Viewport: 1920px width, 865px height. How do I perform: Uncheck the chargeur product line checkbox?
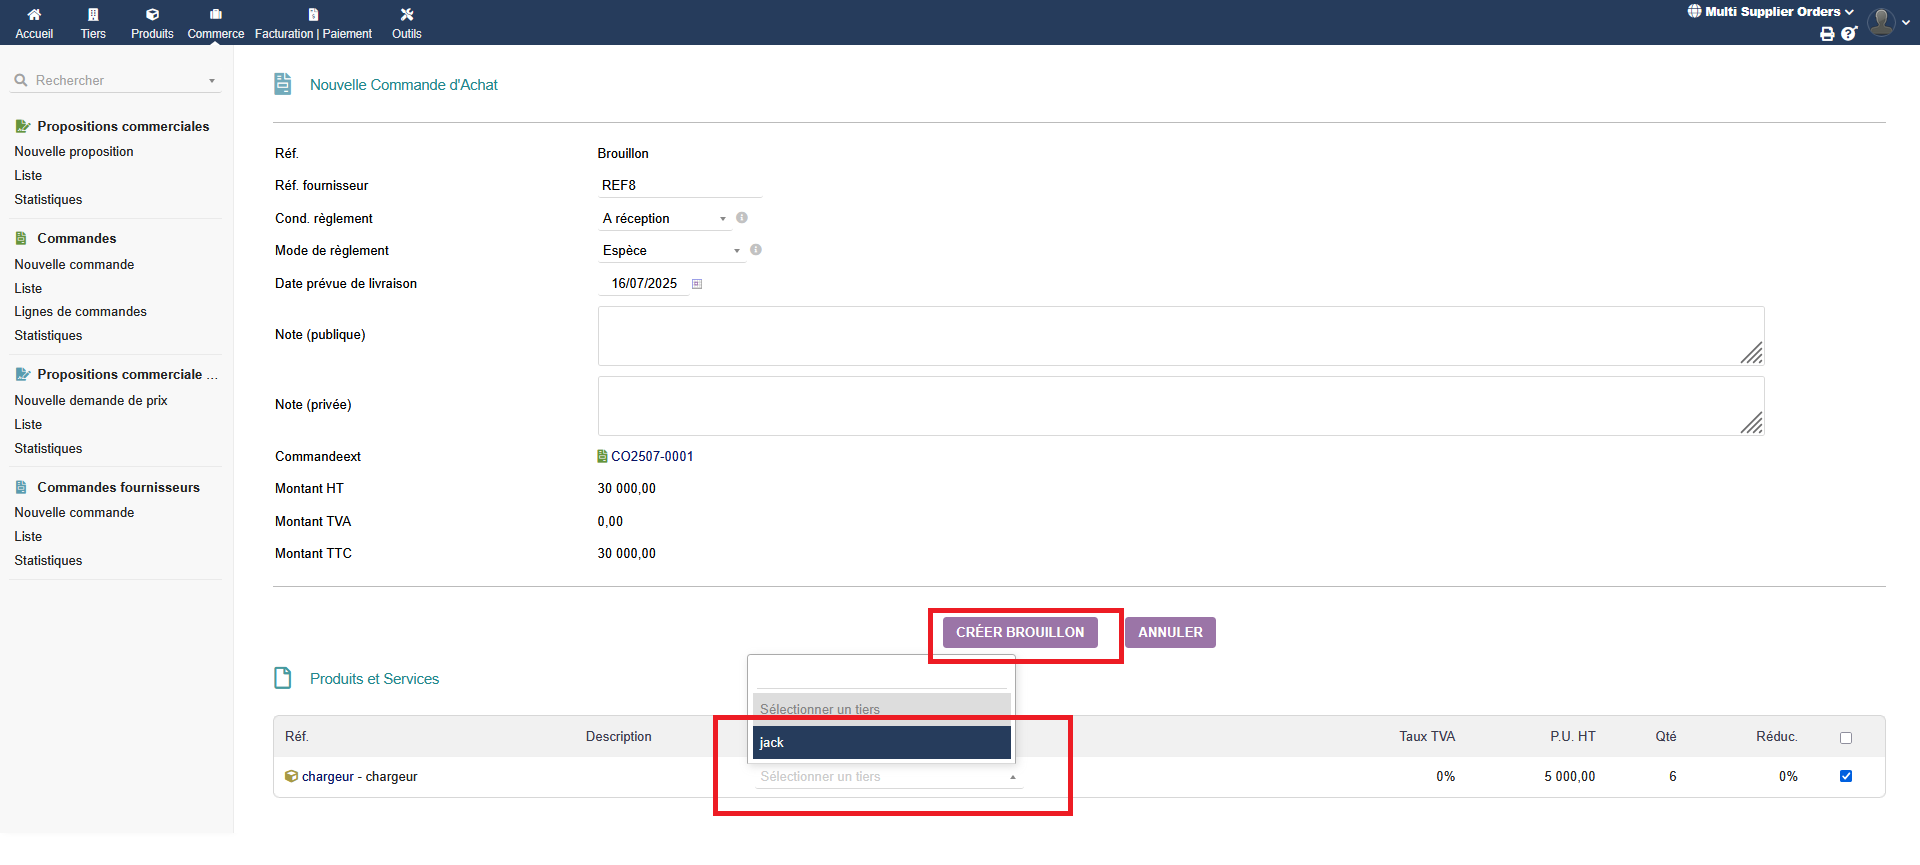point(1846,776)
